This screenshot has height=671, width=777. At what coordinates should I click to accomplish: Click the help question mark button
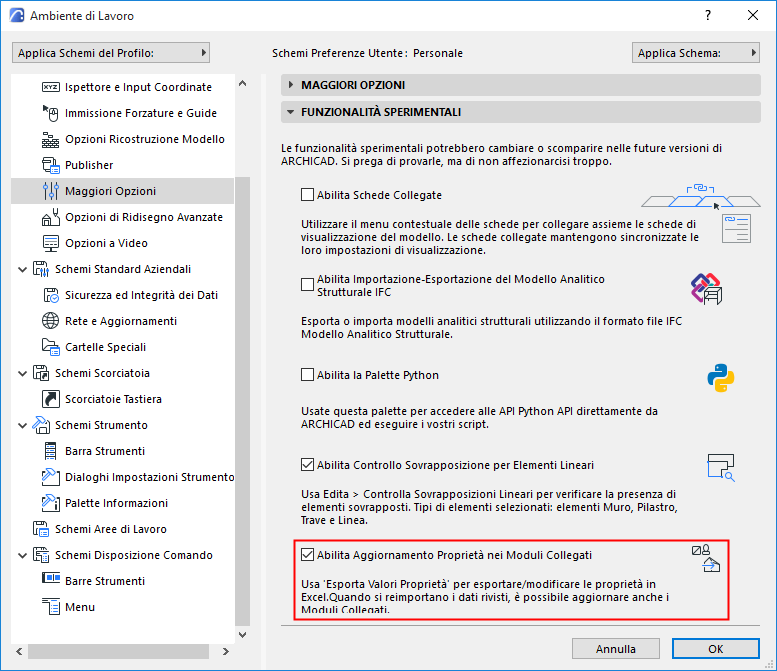(708, 15)
